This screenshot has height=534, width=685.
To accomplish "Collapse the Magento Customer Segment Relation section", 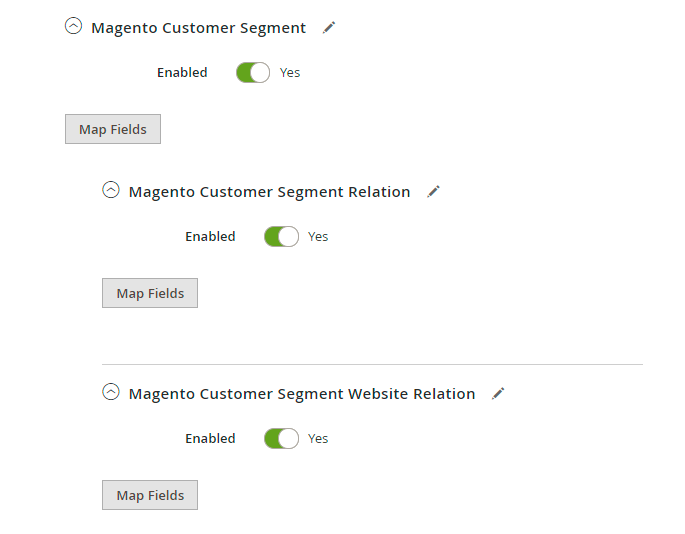I will [x=111, y=191].
